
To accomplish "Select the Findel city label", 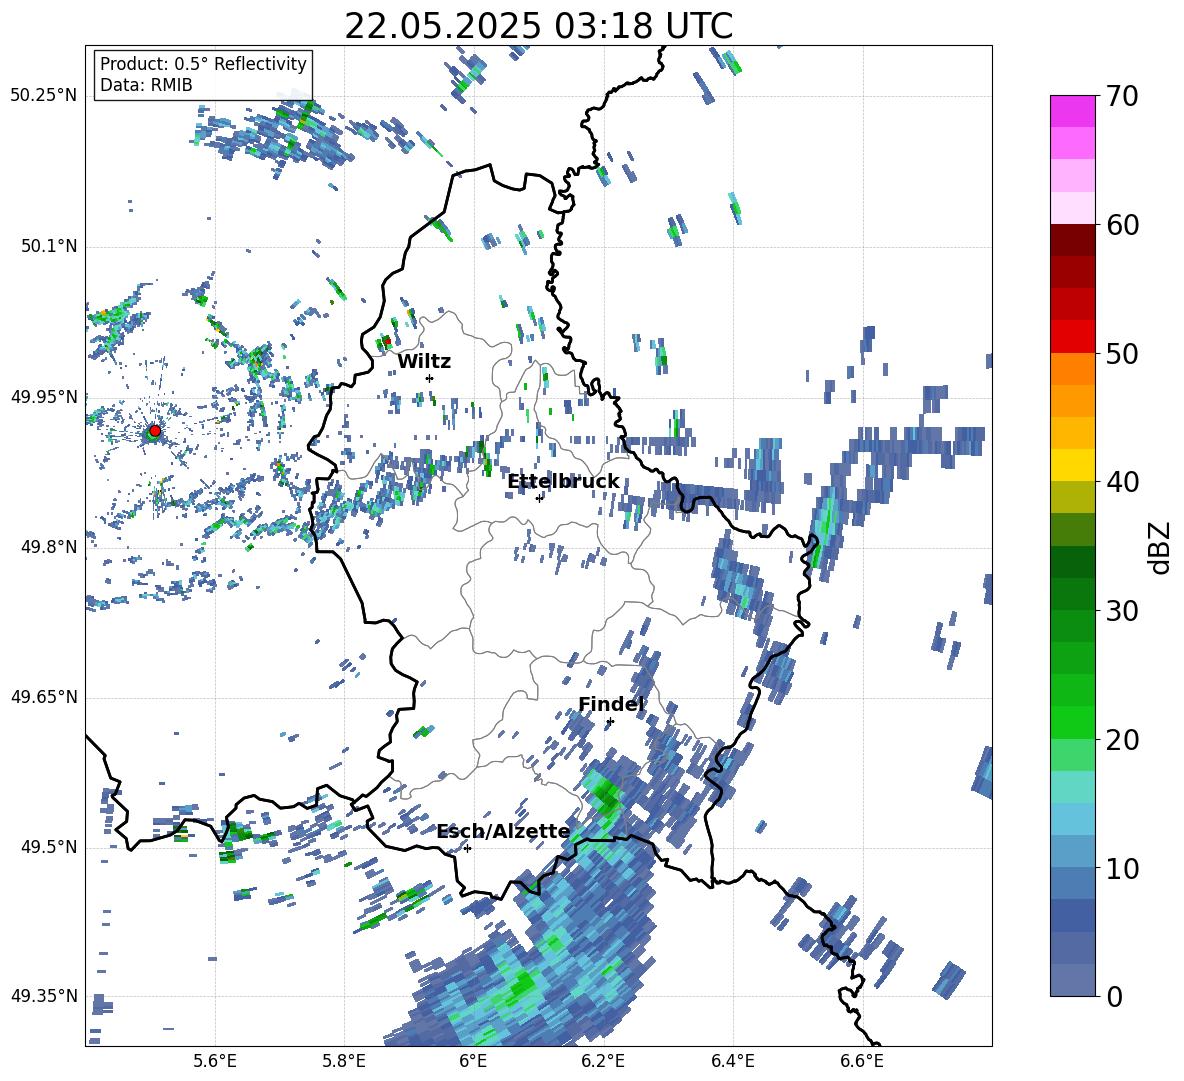I will coord(611,704).
